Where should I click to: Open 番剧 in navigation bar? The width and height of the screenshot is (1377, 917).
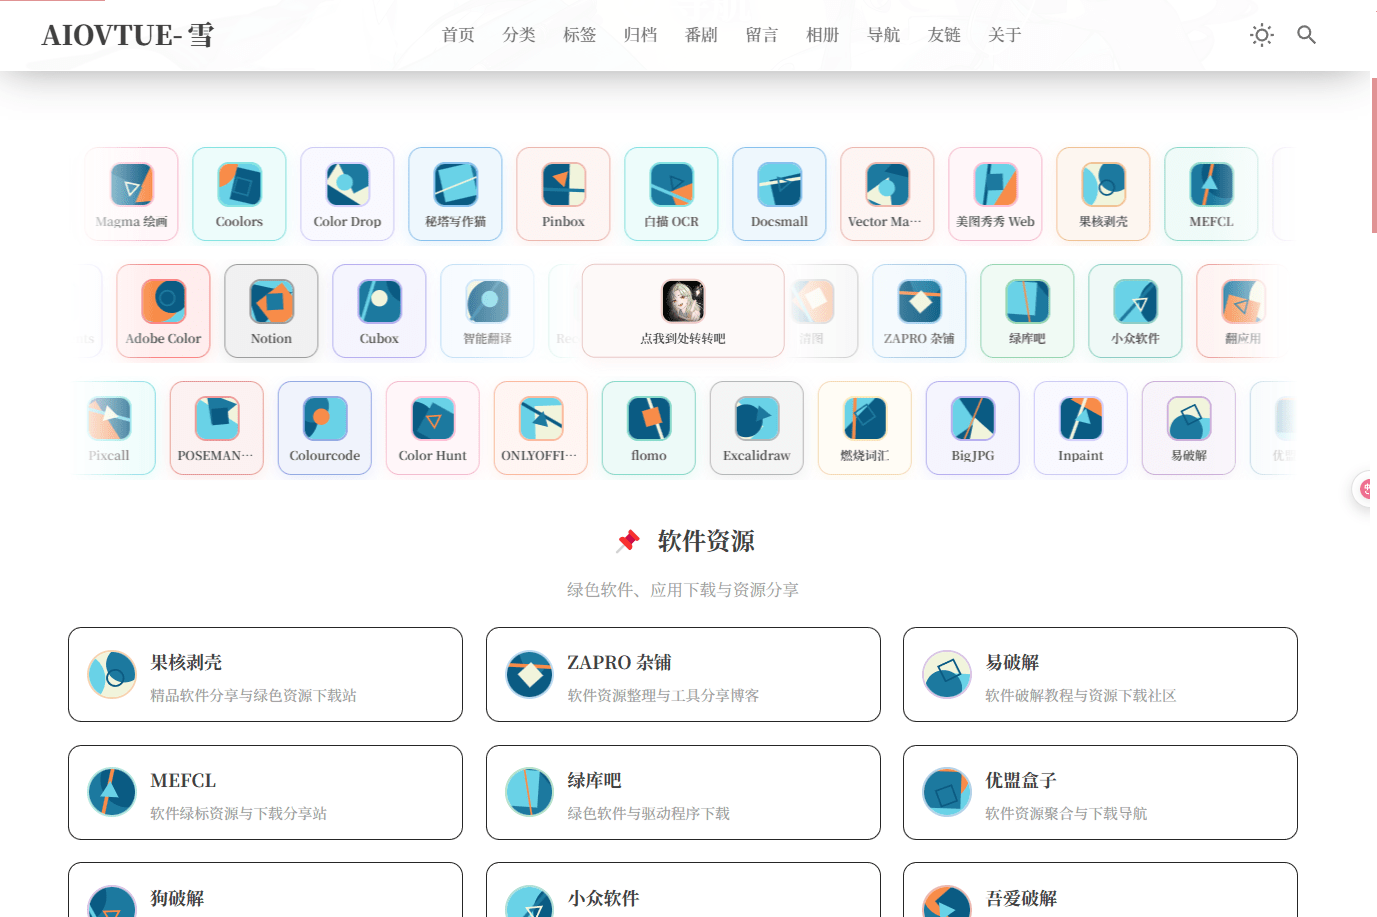[701, 35]
